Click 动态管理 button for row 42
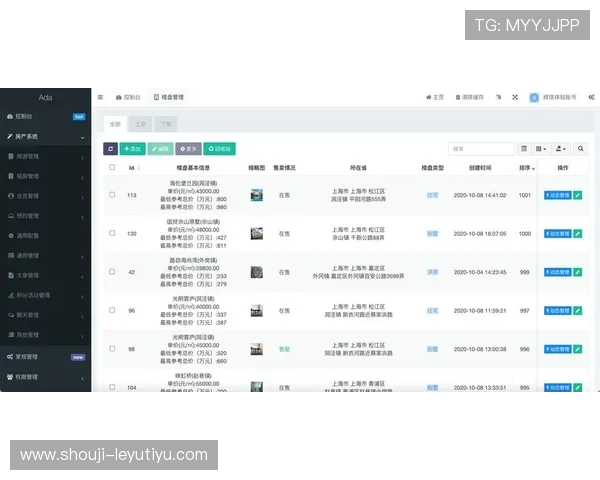Screen dimensions: 600x480 558,272
